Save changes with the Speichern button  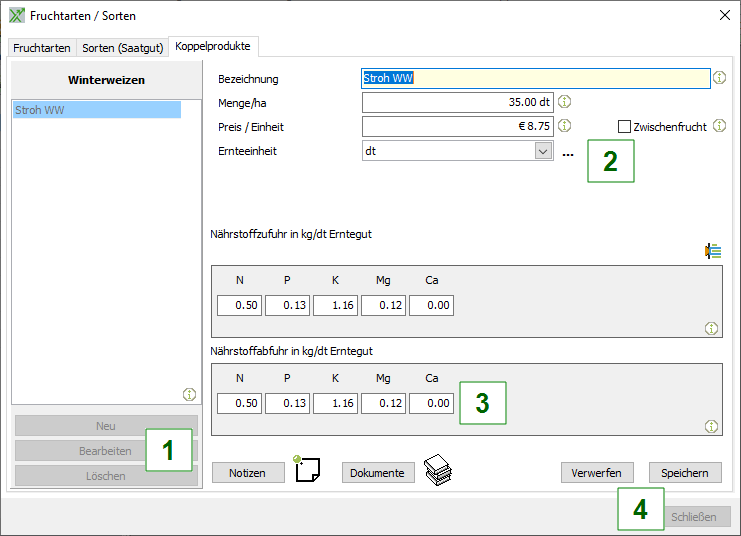[x=684, y=473]
